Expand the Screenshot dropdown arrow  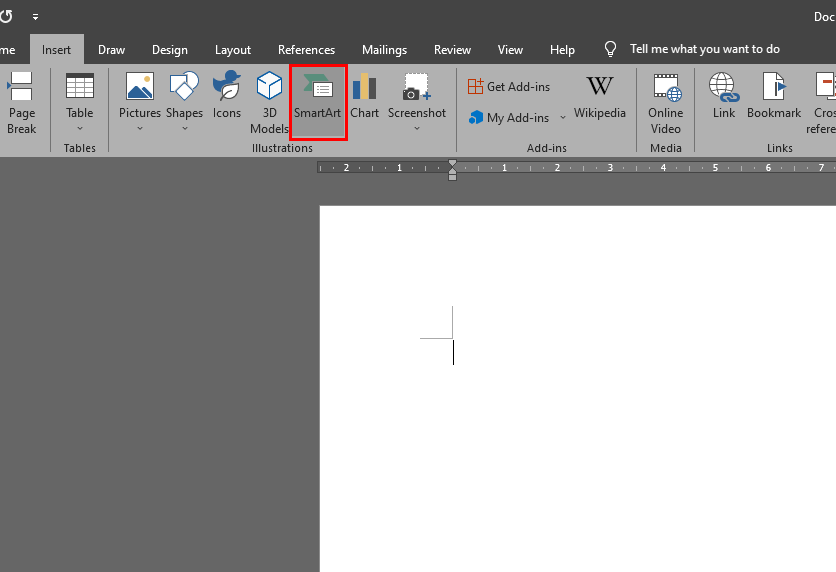click(x=417, y=128)
